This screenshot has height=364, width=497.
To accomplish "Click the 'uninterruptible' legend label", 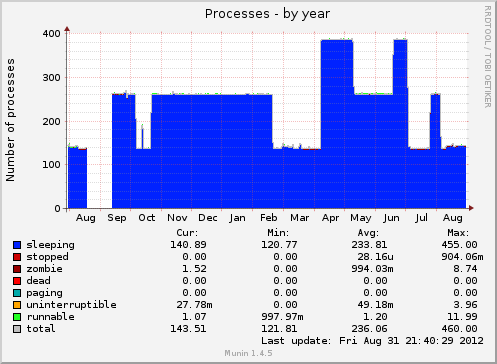I will 71,305.
